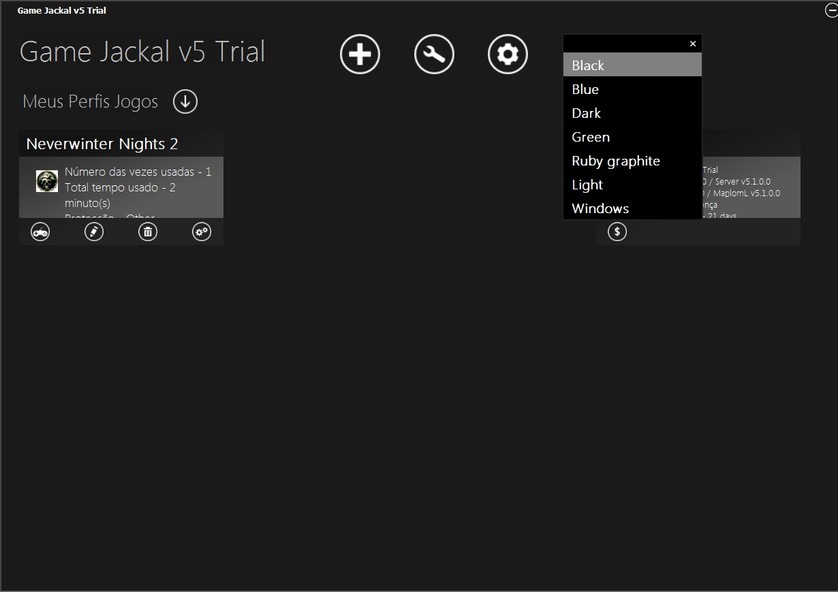Open the gear settings icon
This screenshot has width=838, height=600.
[x=508, y=54]
